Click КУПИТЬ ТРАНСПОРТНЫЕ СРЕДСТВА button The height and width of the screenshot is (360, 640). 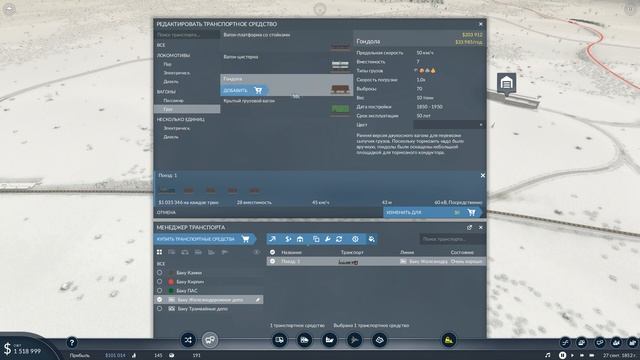(x=204, y=239)
